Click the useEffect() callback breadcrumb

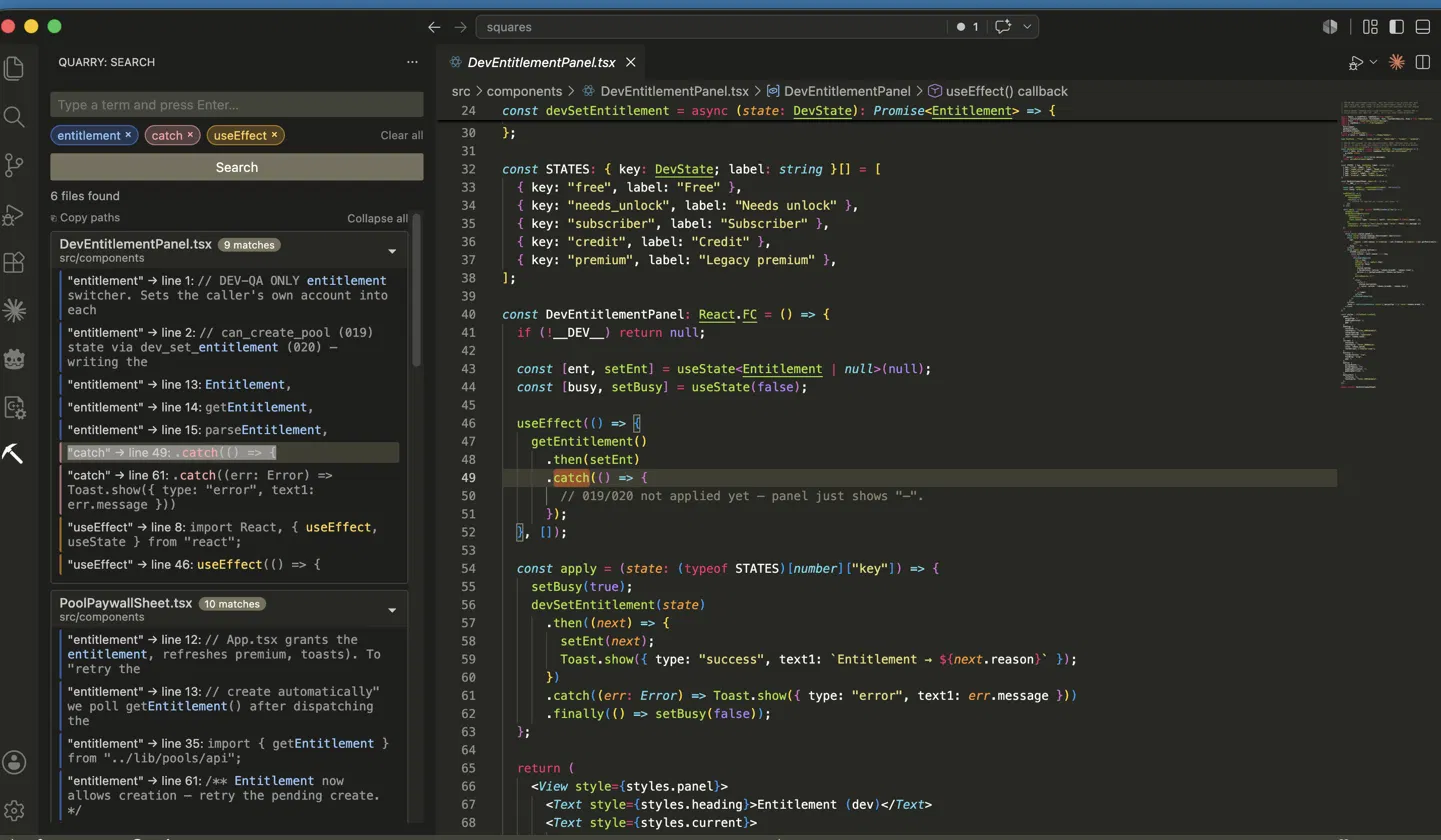(1006, 91)
